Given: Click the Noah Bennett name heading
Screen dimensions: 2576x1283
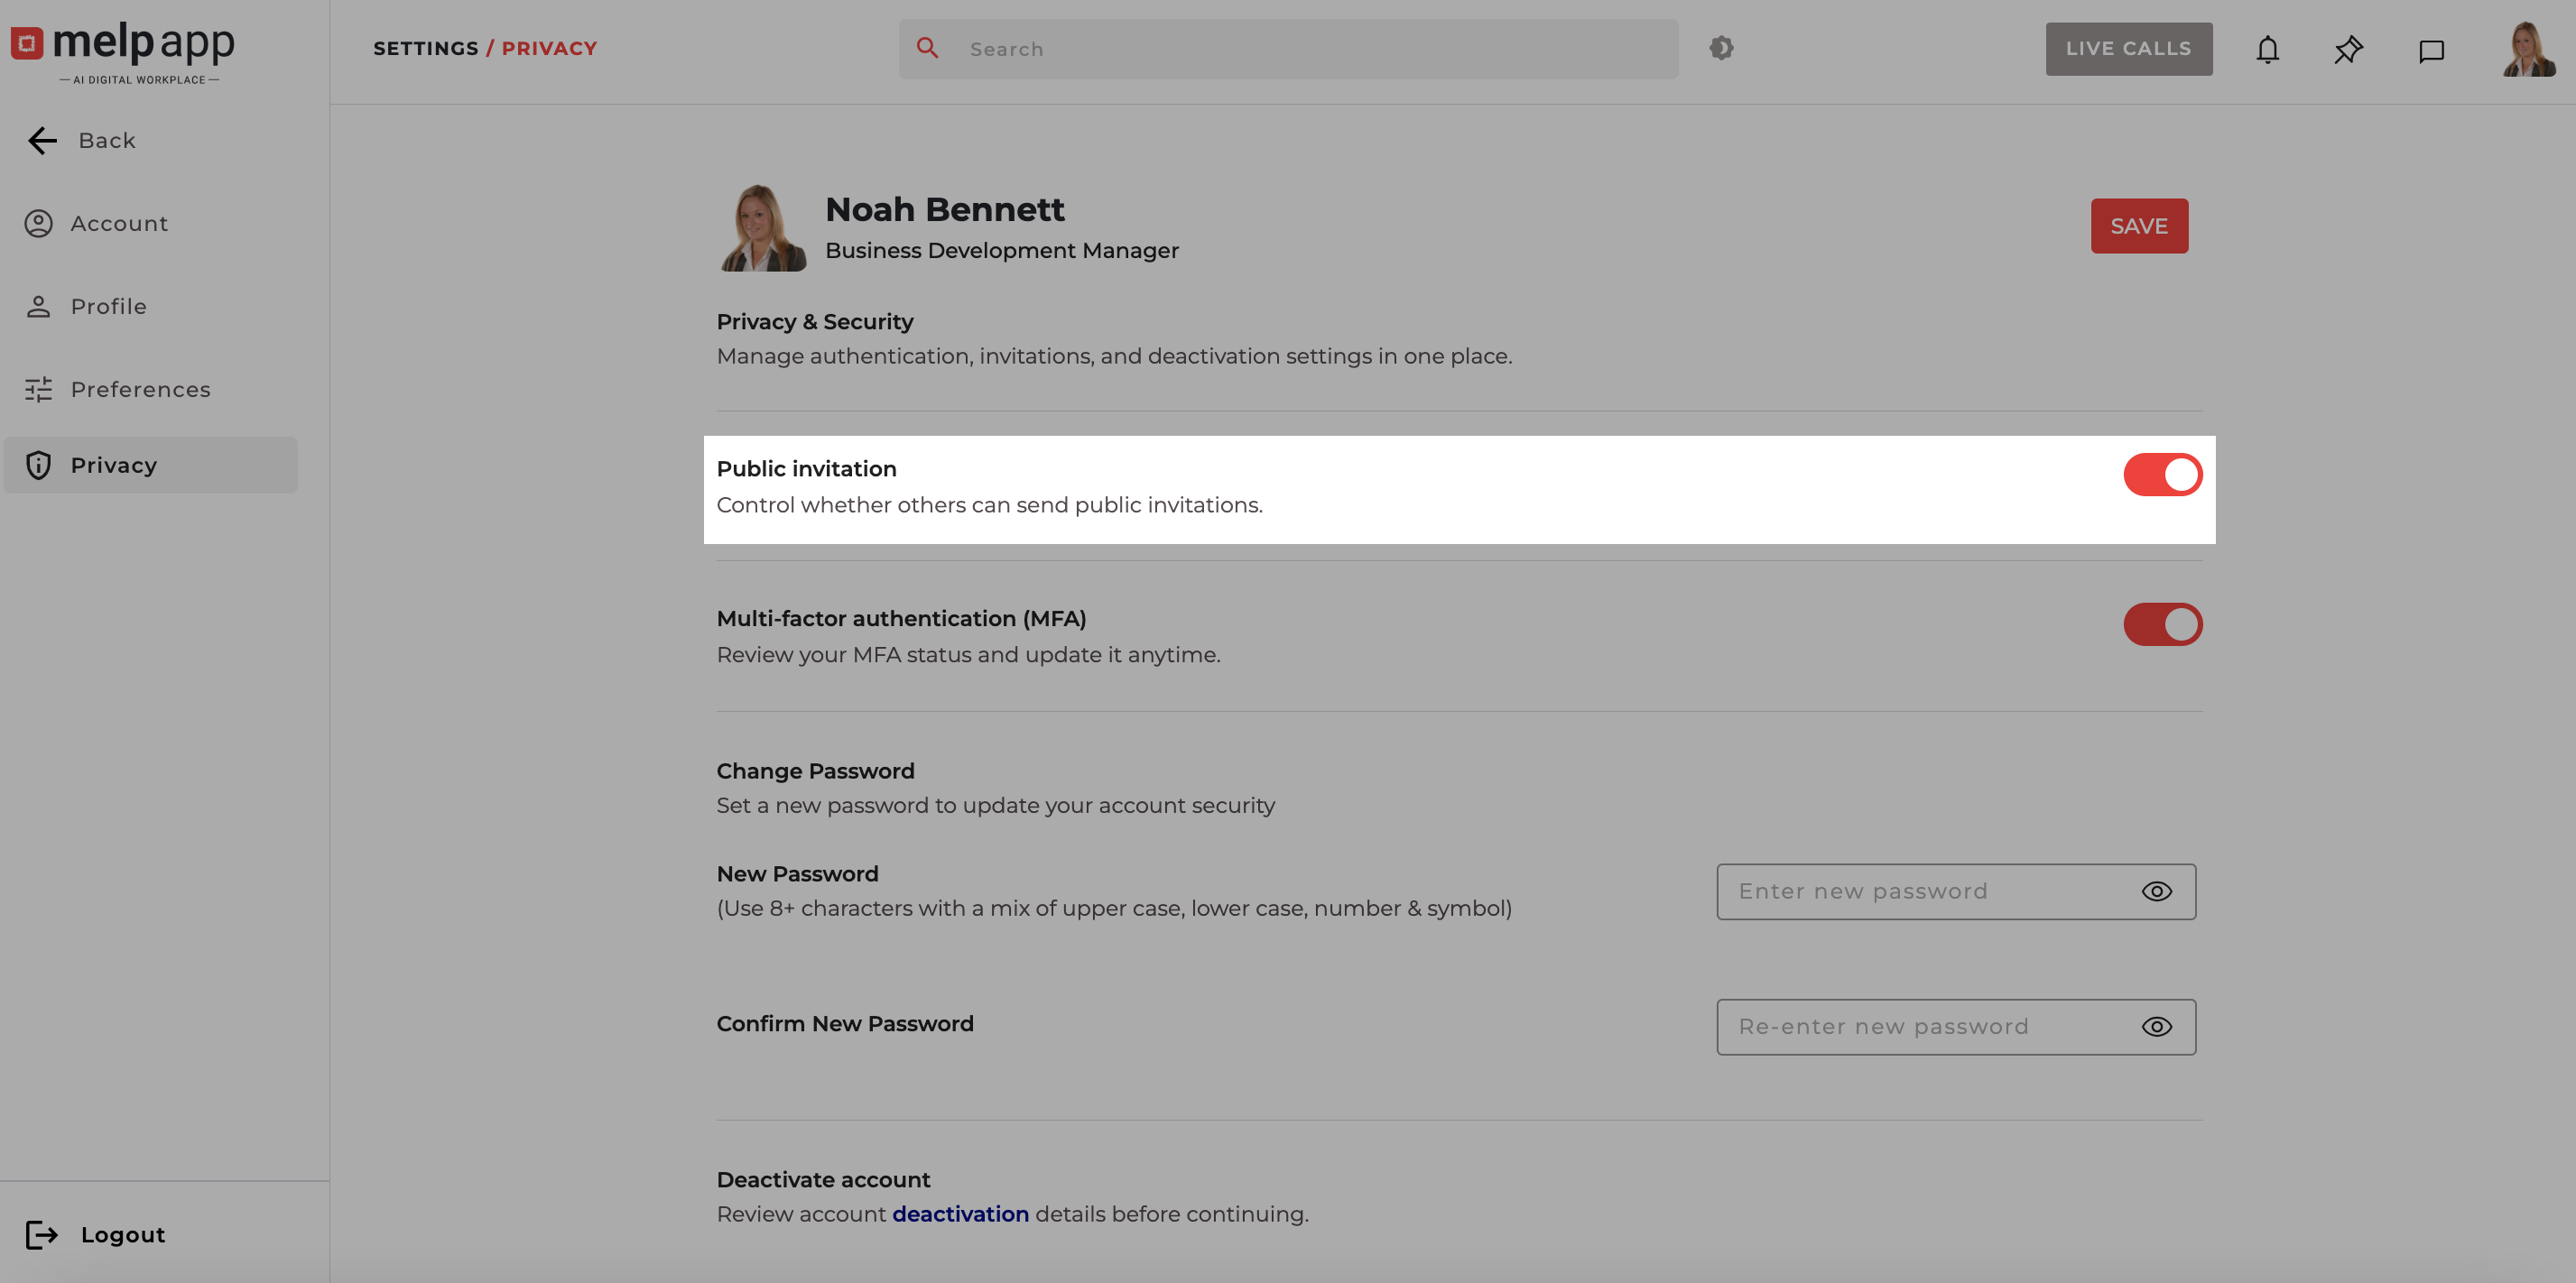Looking at the screenshot, I should point(944,209).
